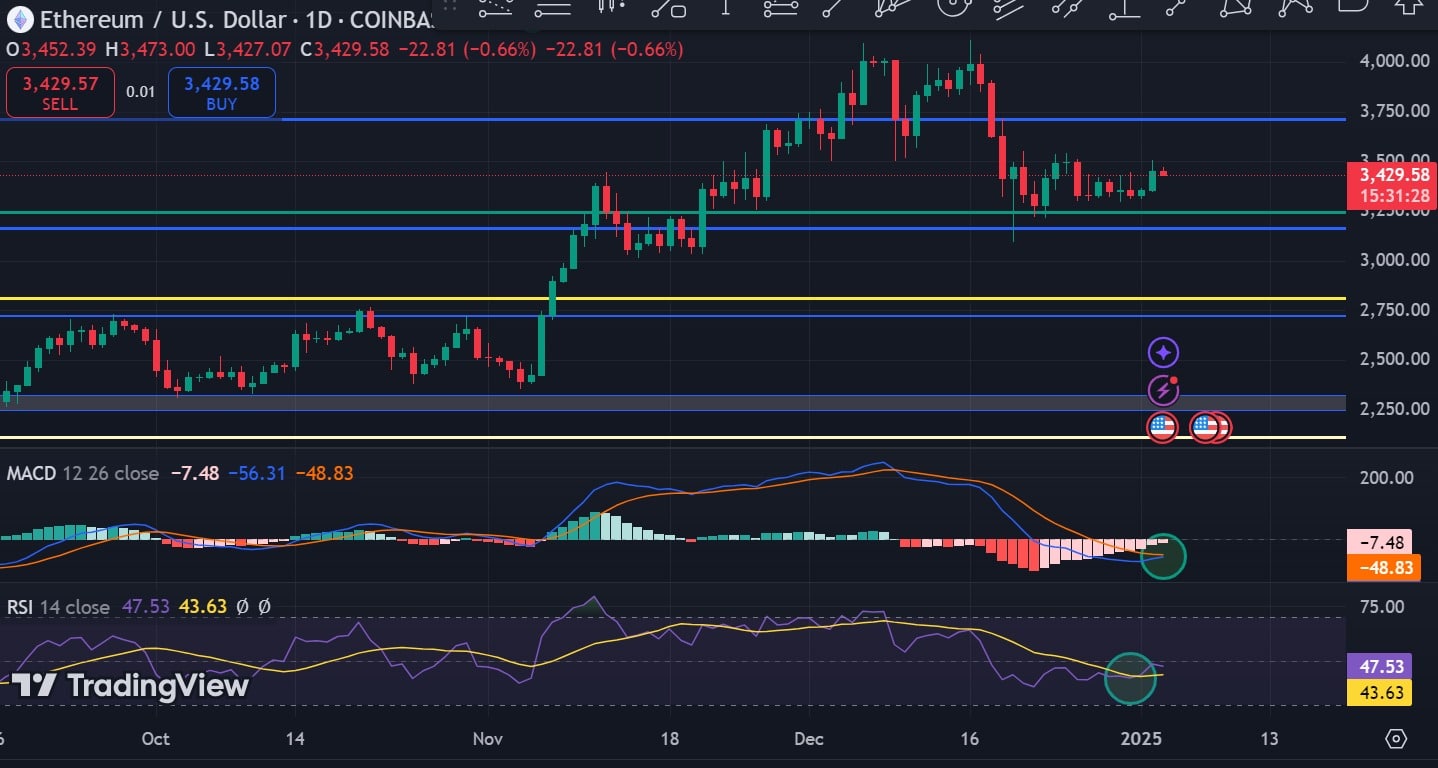Screen dimensions: 1438x768
Task: Click the SELL price button
Action: 60,92
